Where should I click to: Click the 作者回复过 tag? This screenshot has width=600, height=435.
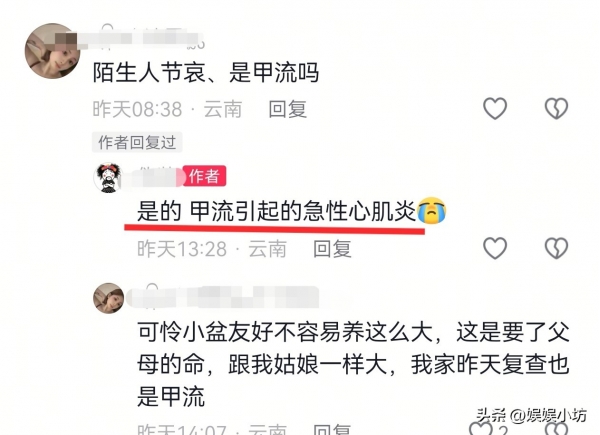click(x=137, y=142)
